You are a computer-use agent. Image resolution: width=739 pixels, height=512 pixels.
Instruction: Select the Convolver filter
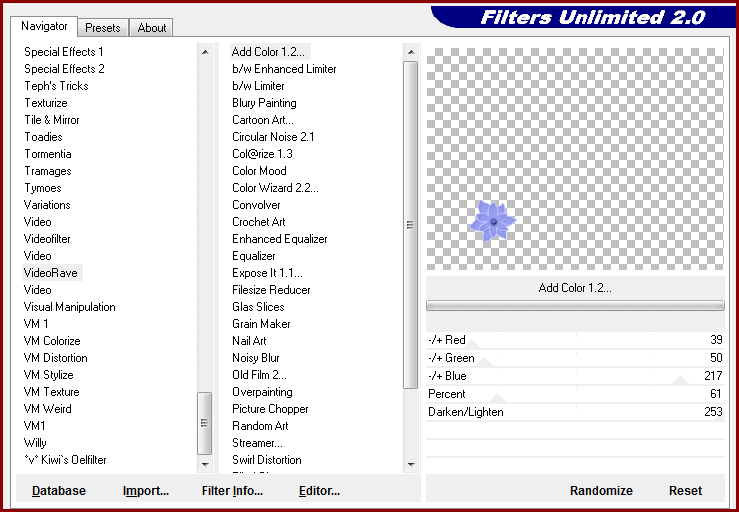(x=256, y=205)
